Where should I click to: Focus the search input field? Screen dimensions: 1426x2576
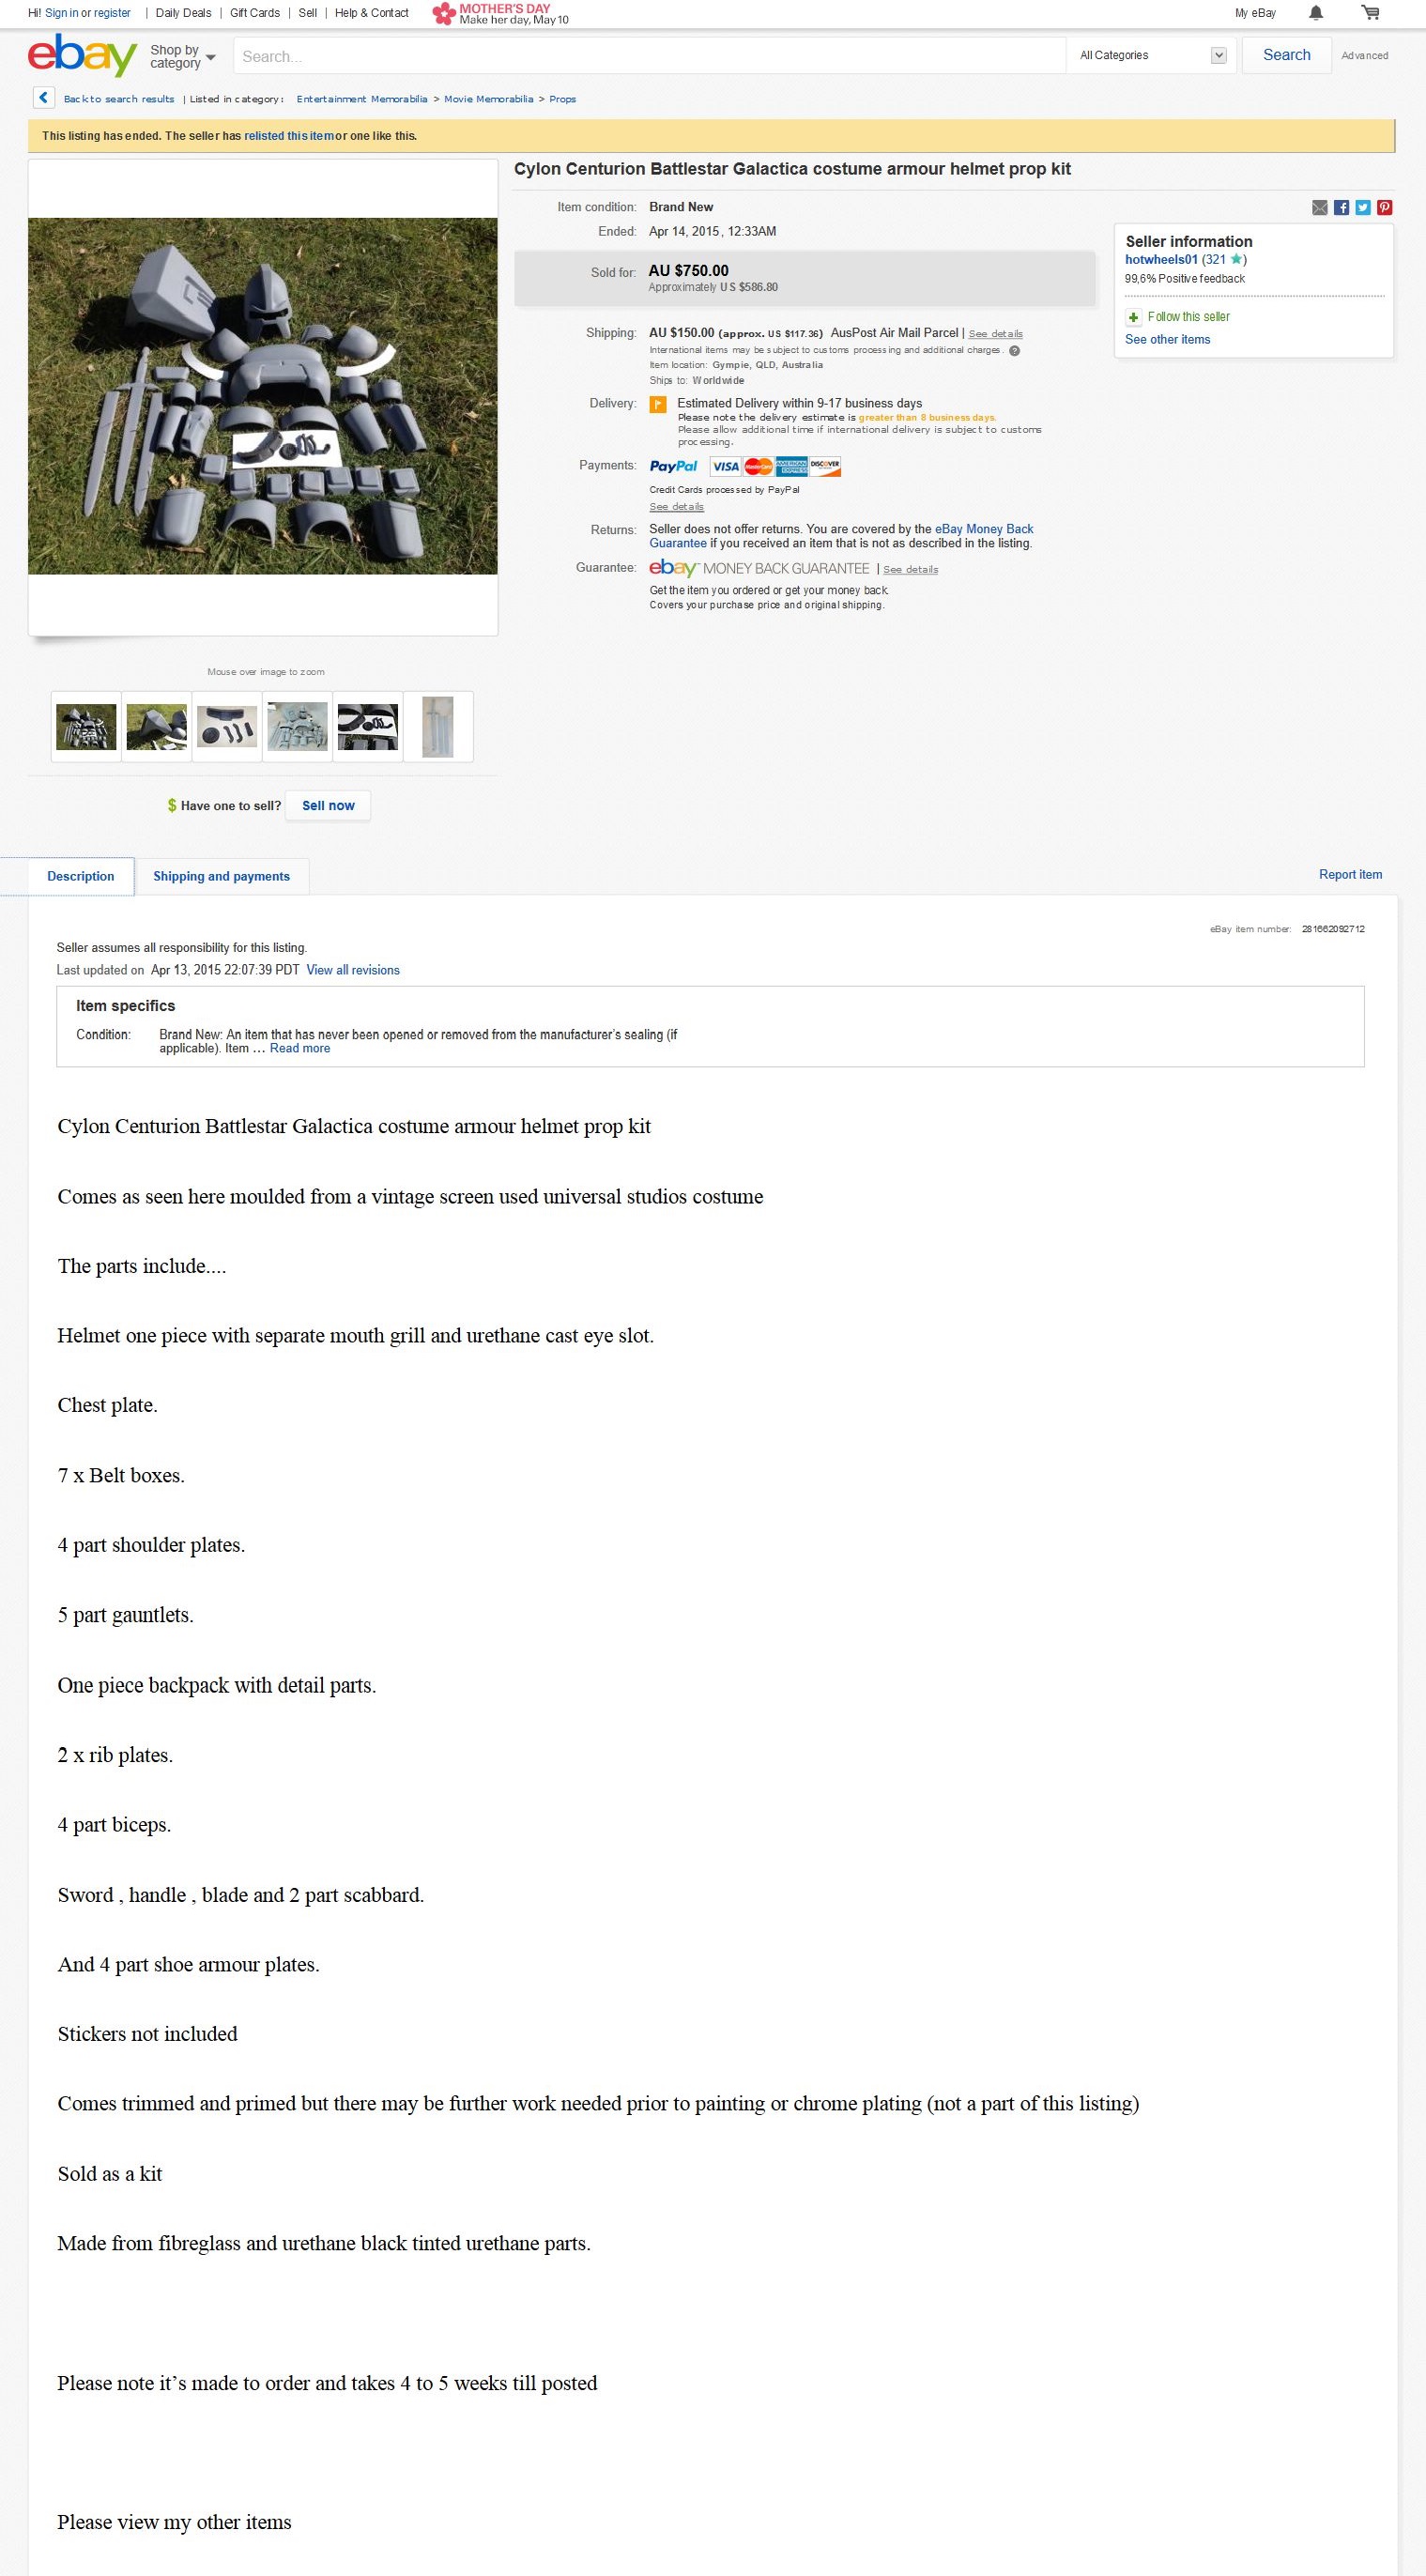[650, 56]
